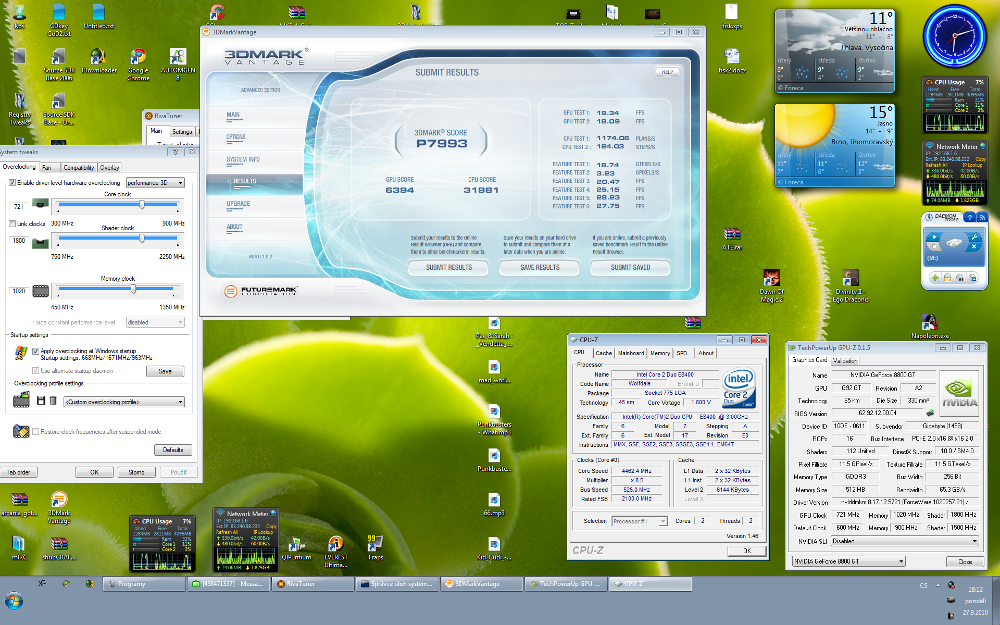This screenshot has width=1000, height=625.
Task: Click the Core clock slider handle
Action: (142, 205)
